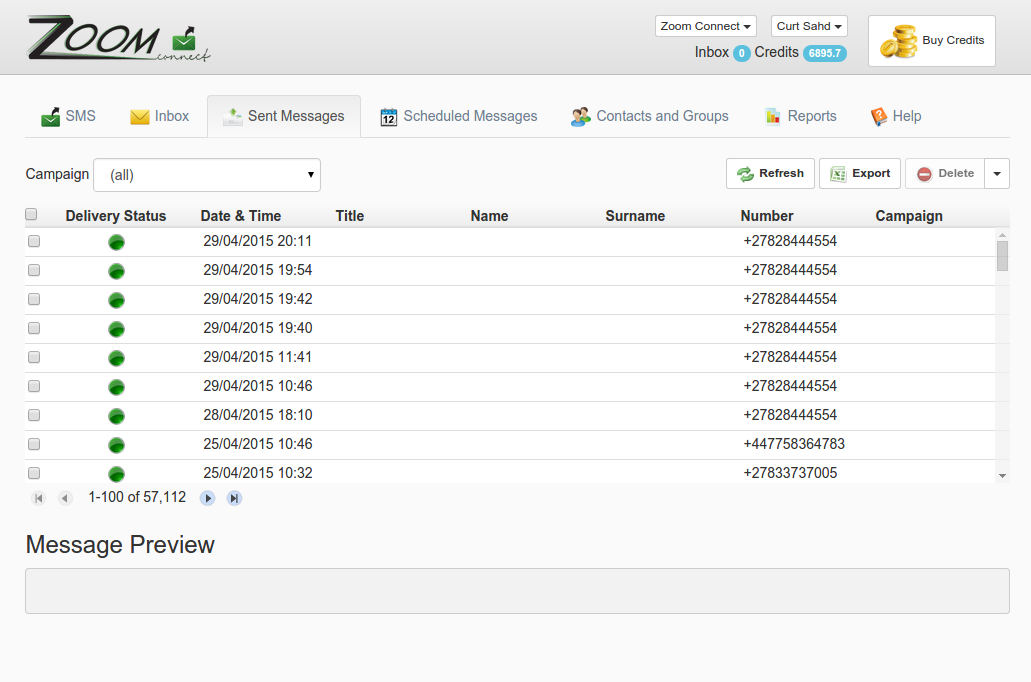The height and width of the screenshot is (682, 1031).
Task: Refresh the sent messages list
Action: [x=770, y=174]
